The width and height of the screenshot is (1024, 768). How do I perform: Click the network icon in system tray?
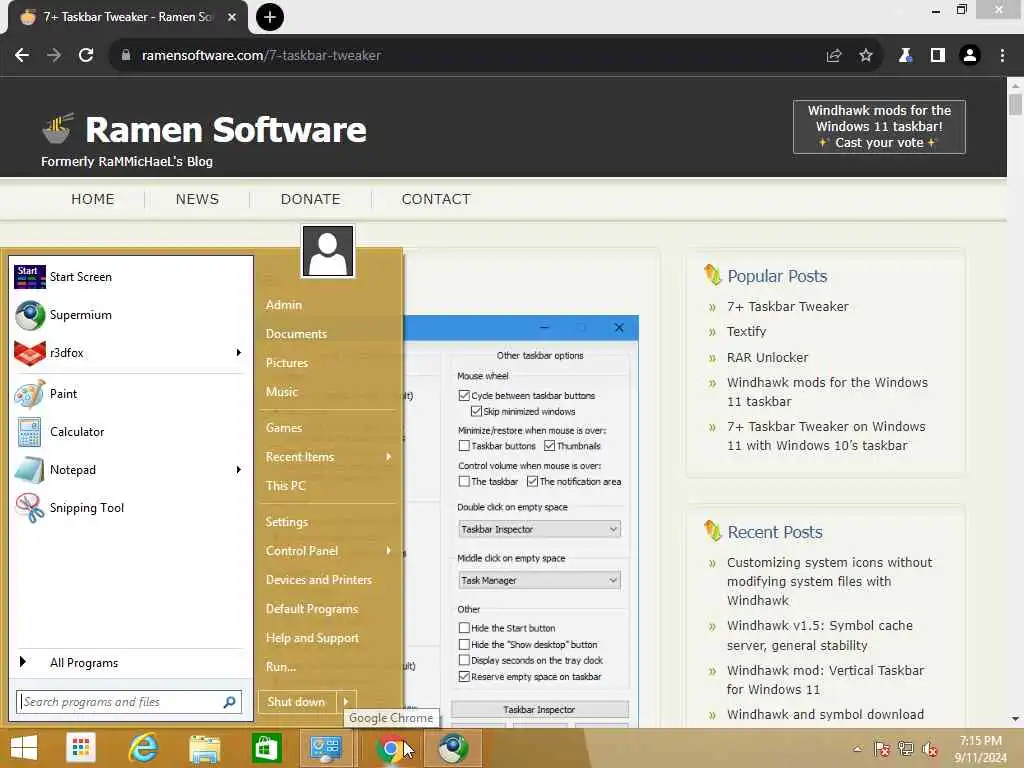point(905,749)
